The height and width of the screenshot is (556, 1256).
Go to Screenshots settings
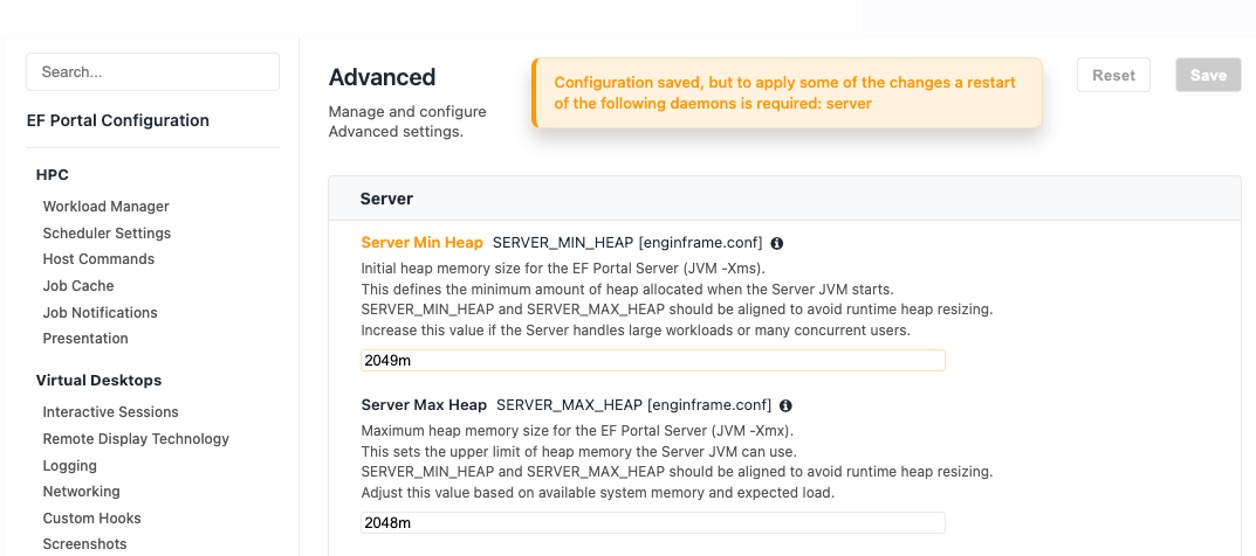[x=85, y=544]
